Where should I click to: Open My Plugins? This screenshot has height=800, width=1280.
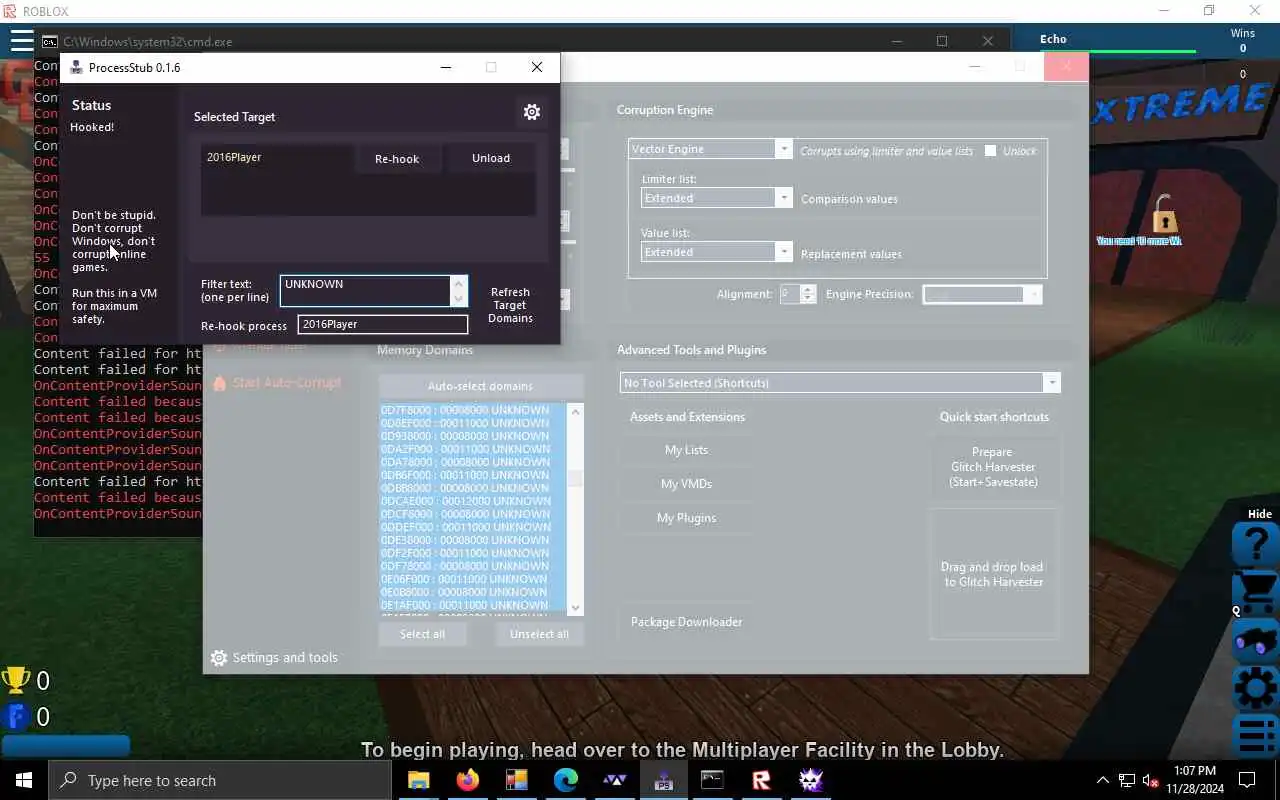pyautogui.click(x=686, y=518)
